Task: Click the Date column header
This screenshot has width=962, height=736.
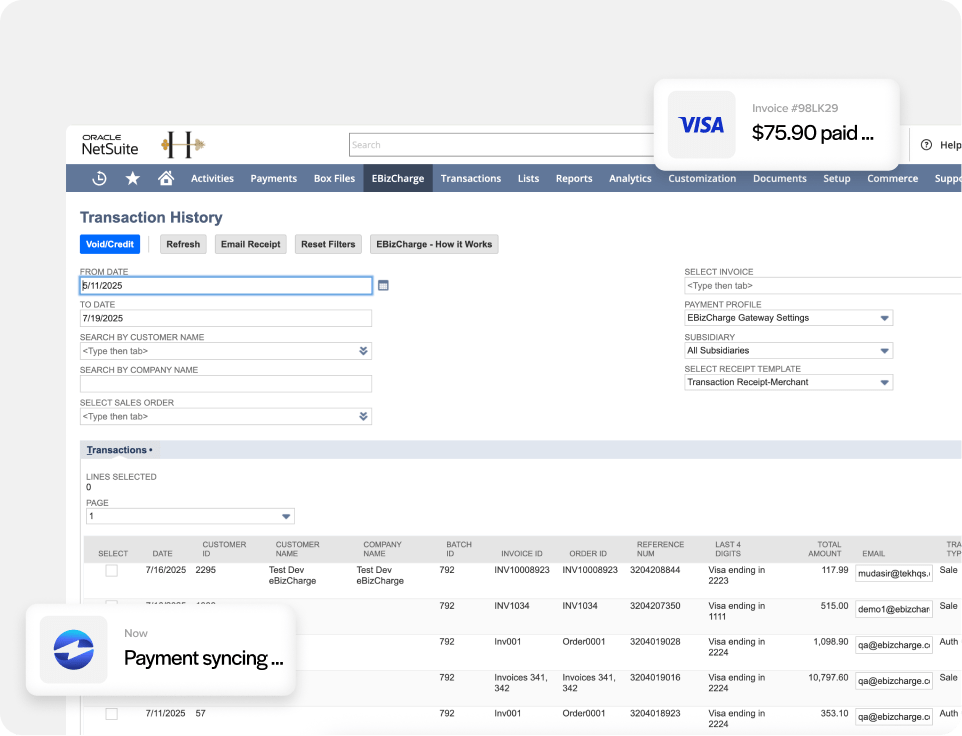Action: (163, 553)
